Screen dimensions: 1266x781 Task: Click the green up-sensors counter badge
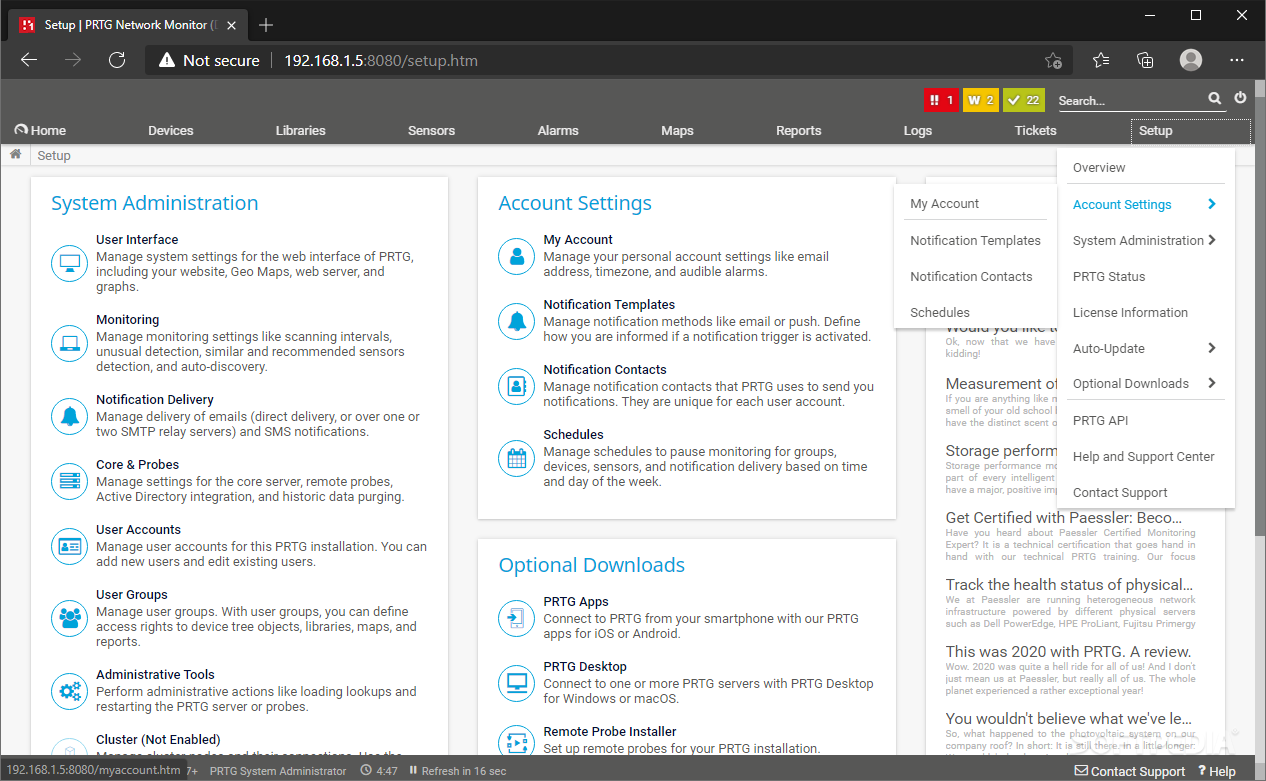point(1024,100)
